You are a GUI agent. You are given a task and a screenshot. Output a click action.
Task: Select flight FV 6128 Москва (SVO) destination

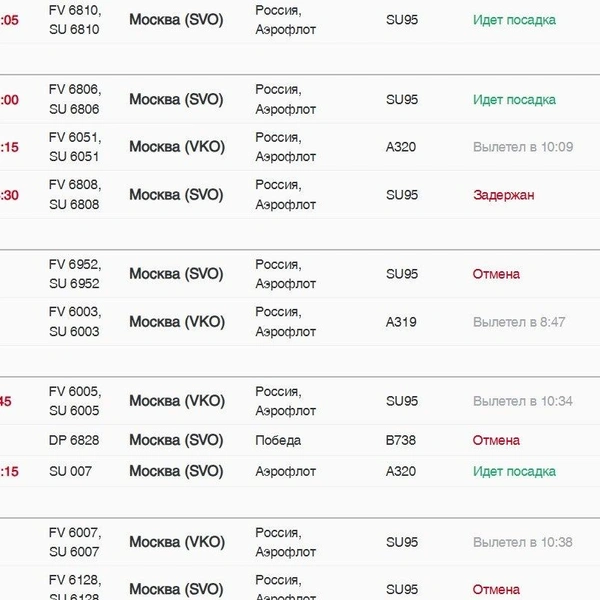click(176, 589)
